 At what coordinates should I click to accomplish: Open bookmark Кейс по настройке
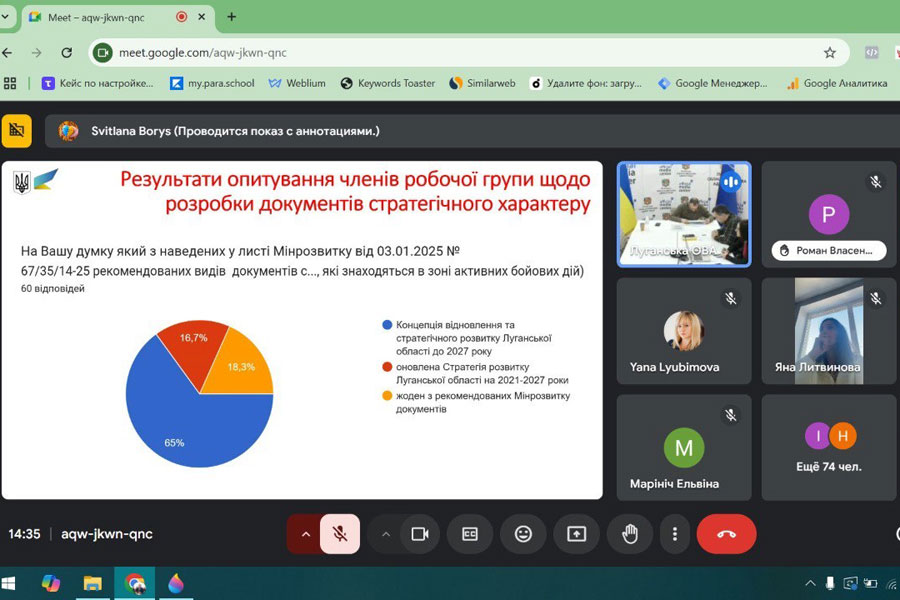(x=98, y=83)
